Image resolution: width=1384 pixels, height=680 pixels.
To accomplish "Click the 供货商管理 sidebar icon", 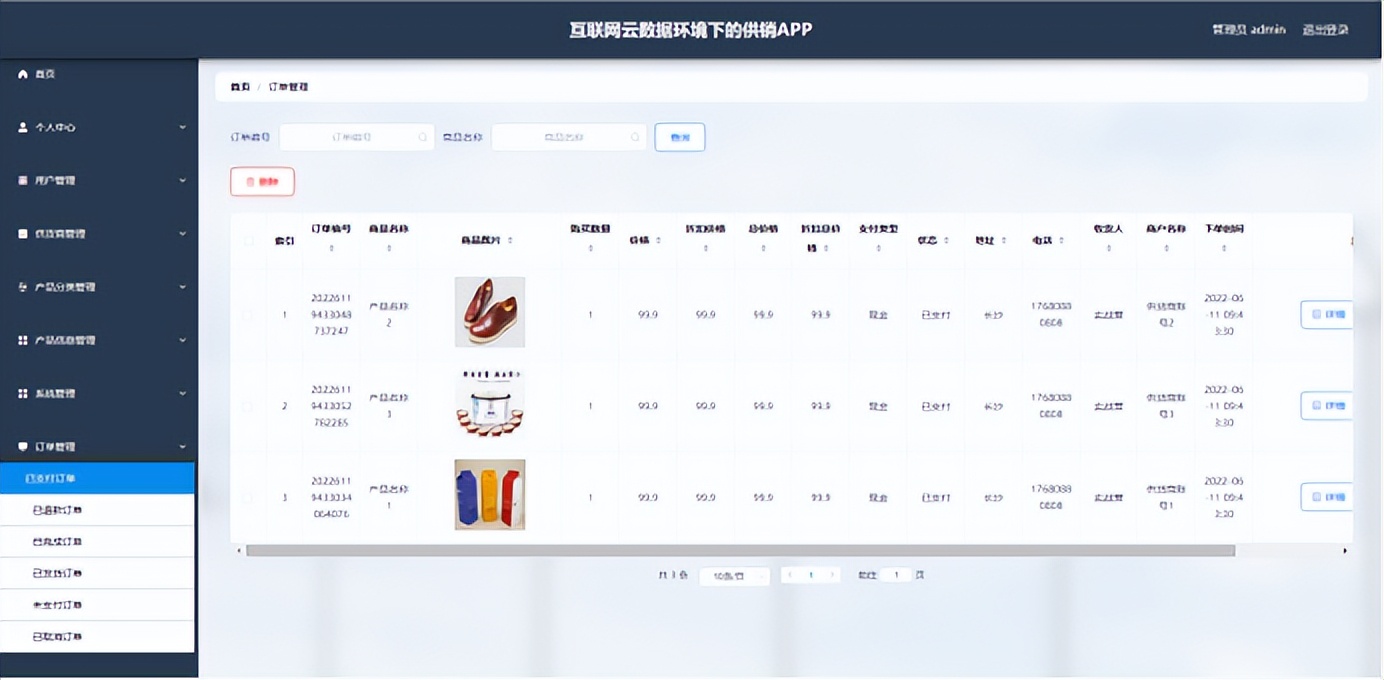I will (22, 233).
